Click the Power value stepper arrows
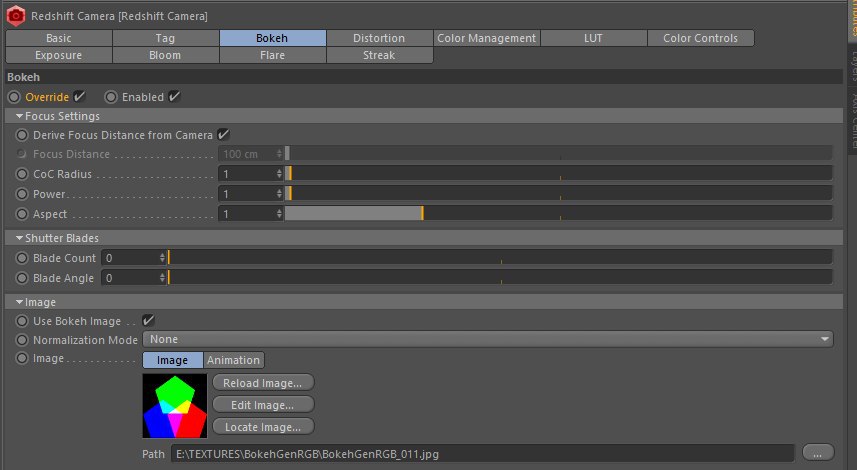Screen dimensions: 857x470 click(279, 194)
